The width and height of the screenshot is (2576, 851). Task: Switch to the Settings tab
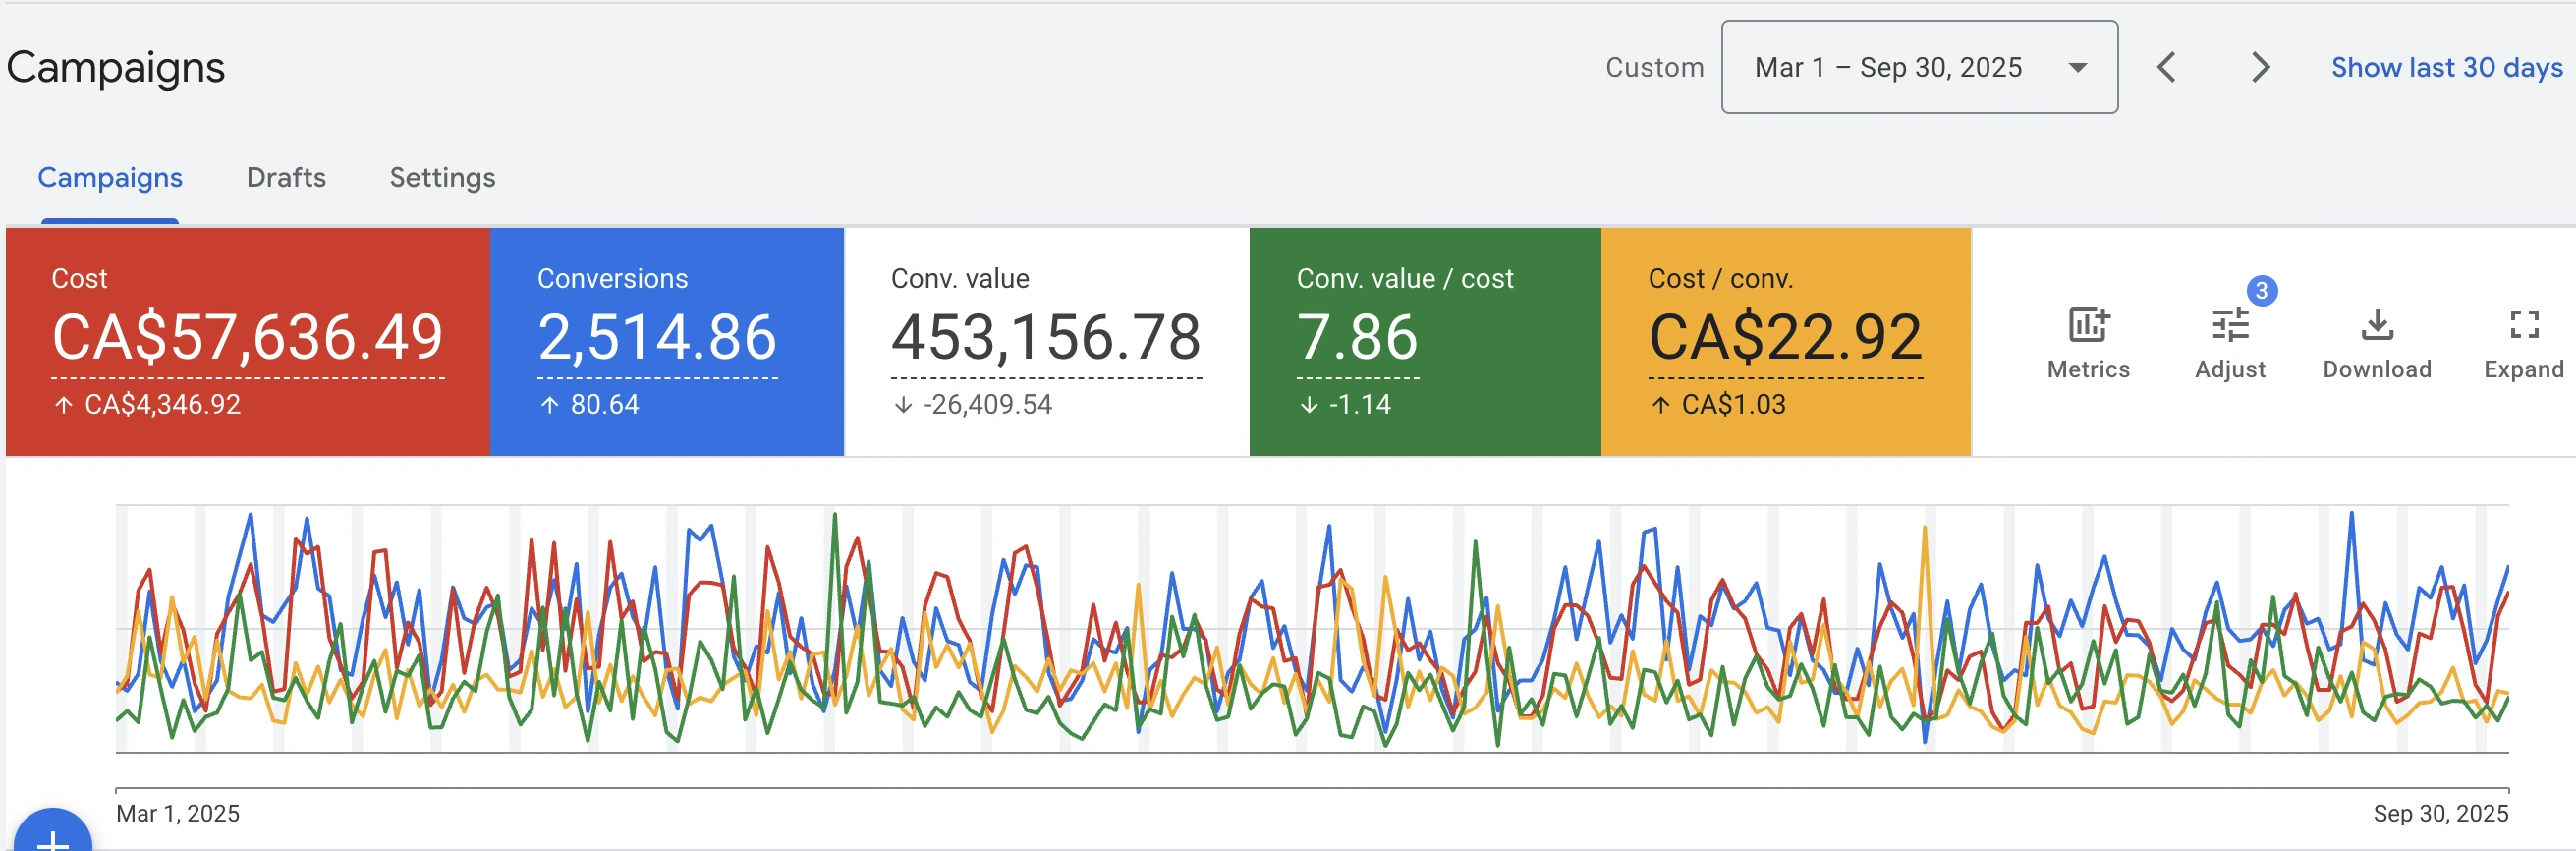tap(442, 177)
